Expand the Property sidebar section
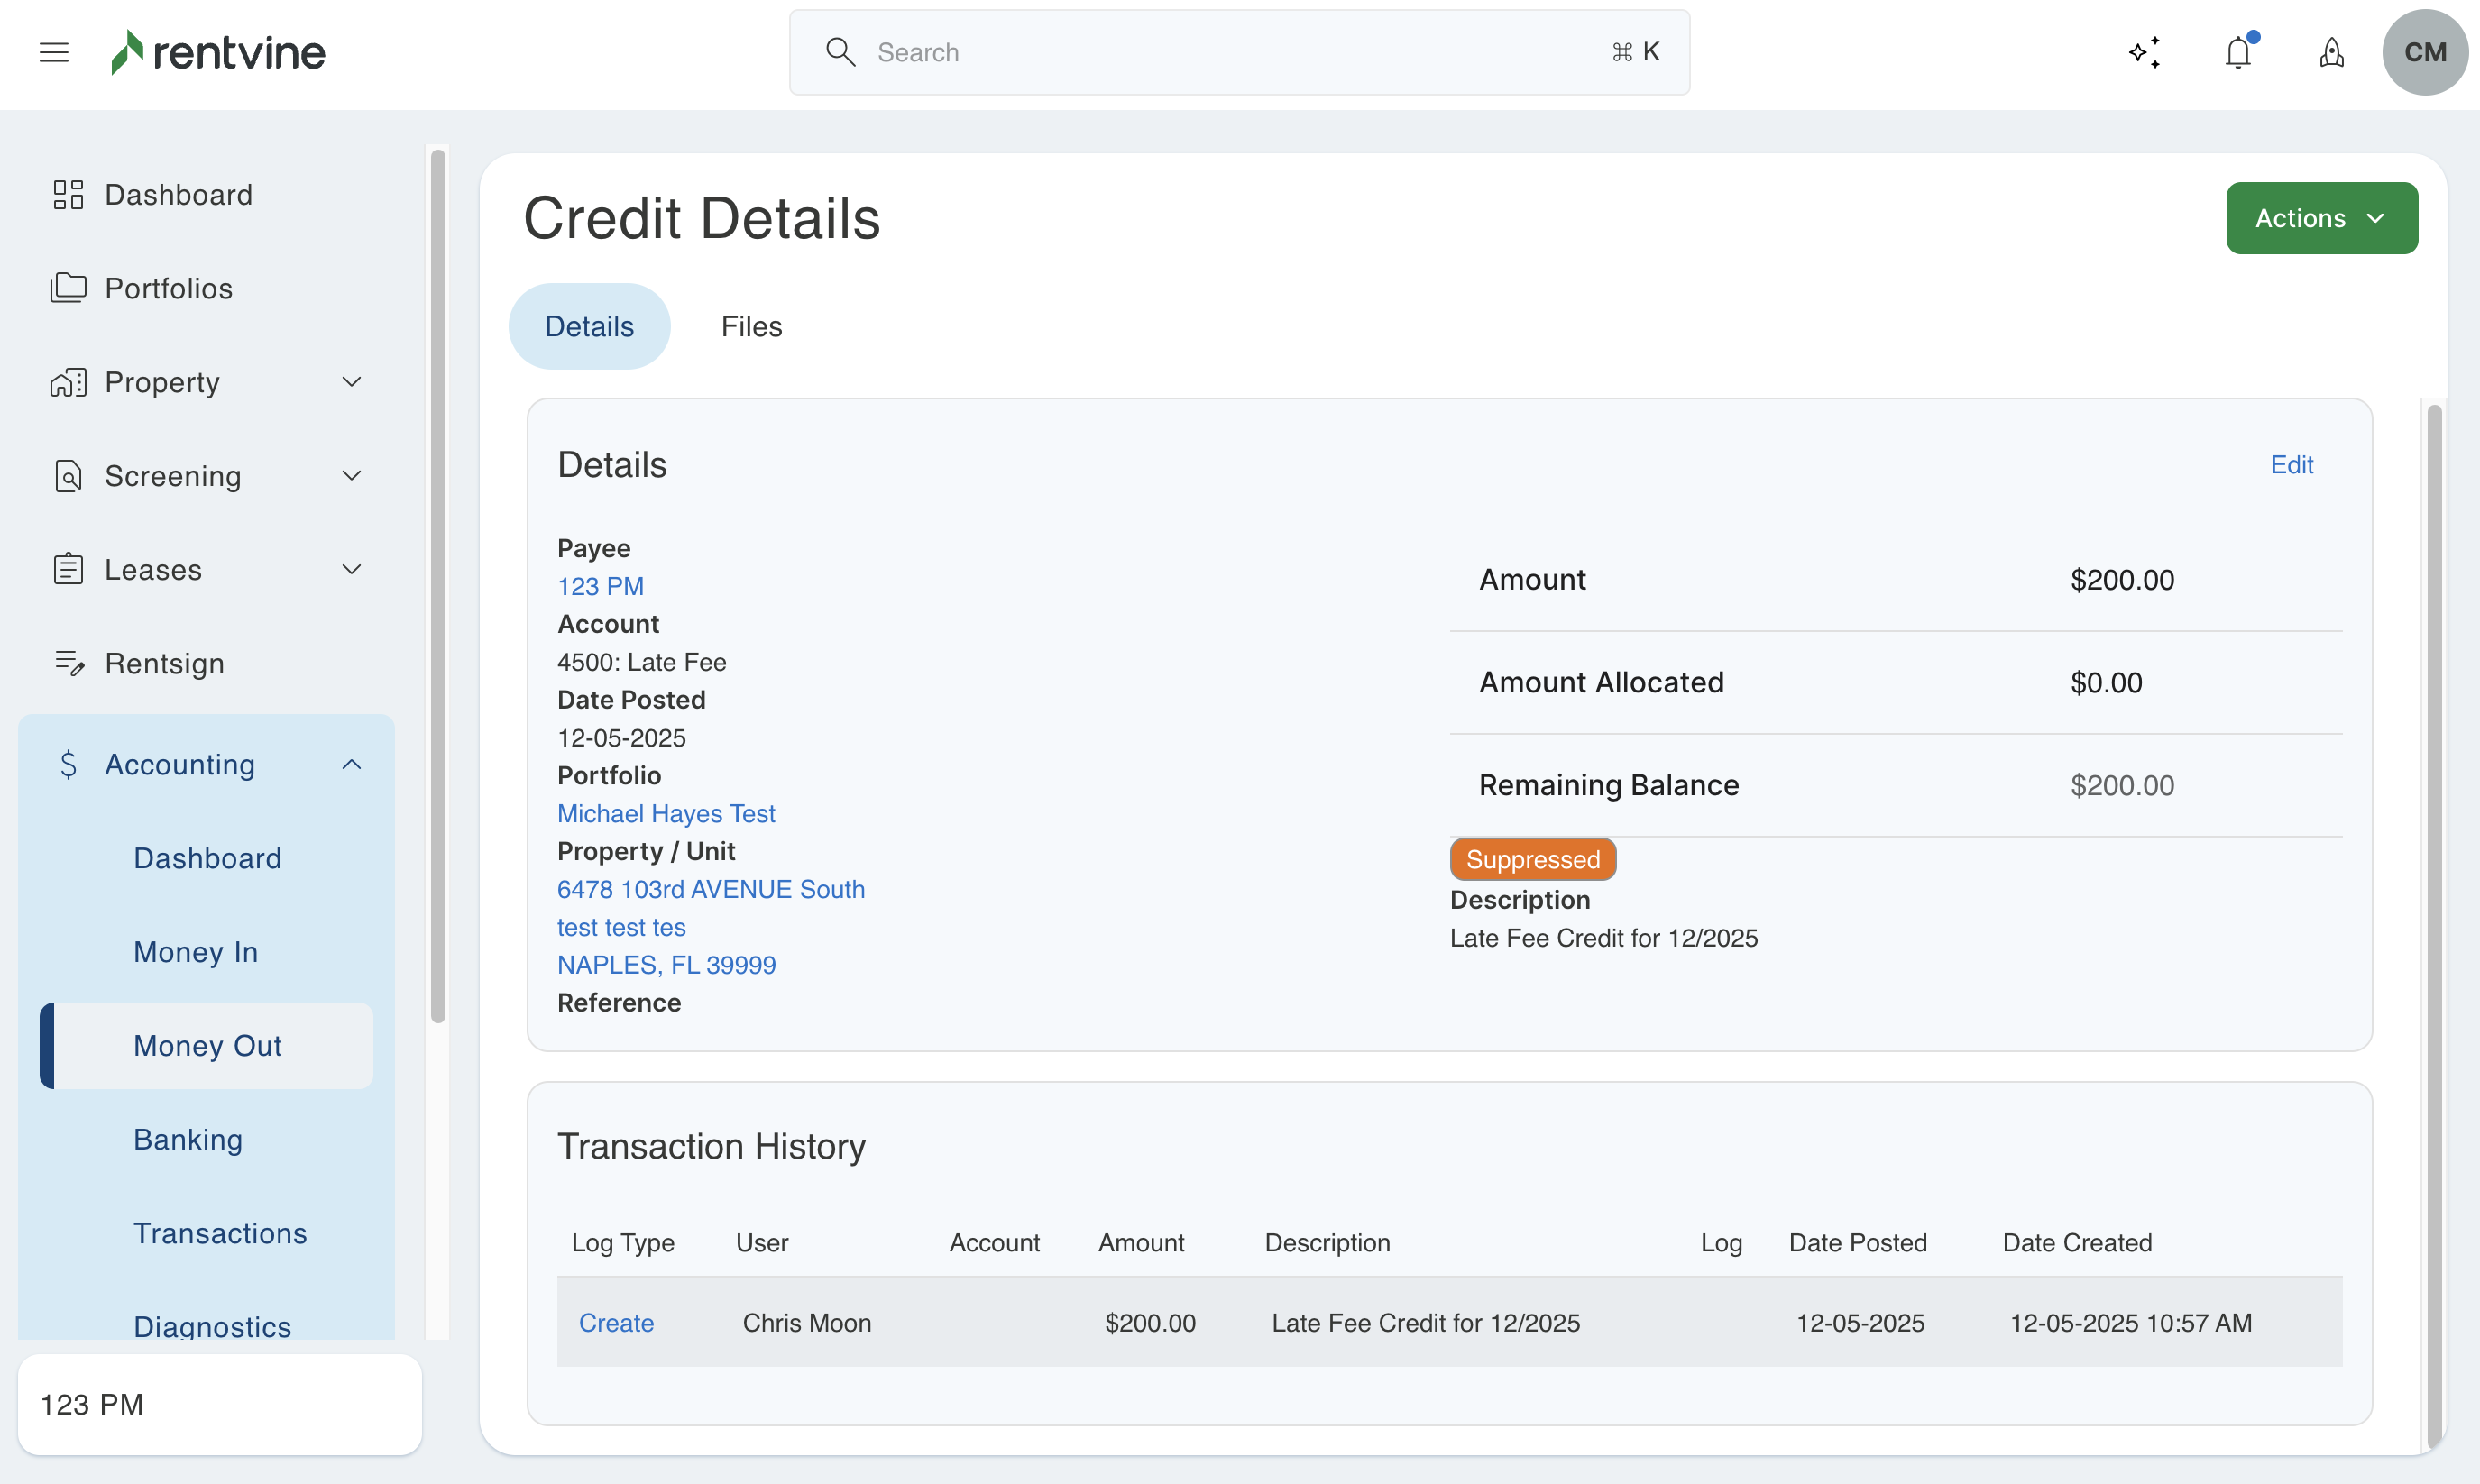This screenshot has width=2480, height=1484. (351, 382)
